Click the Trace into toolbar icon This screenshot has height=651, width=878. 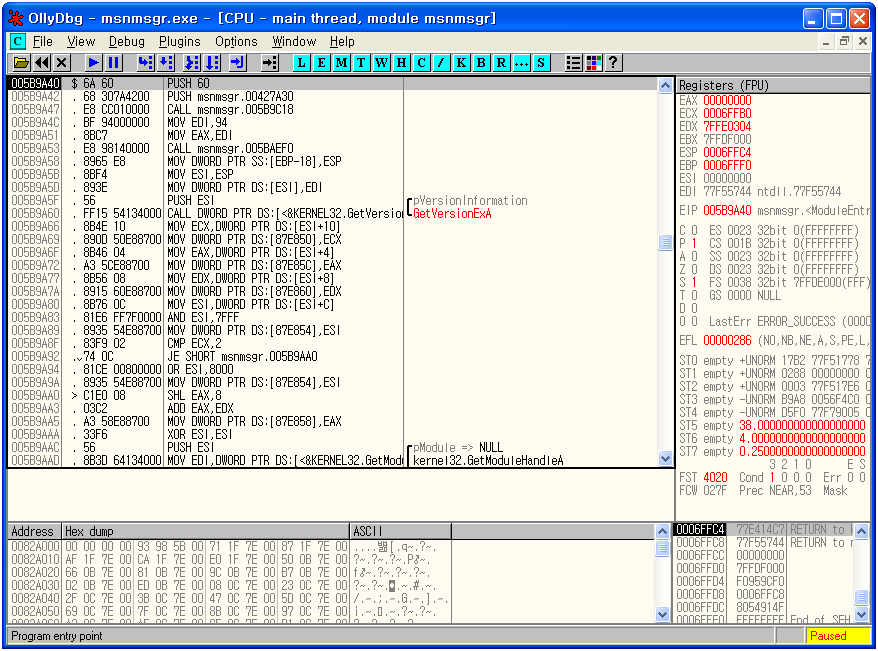pos(192,63)
